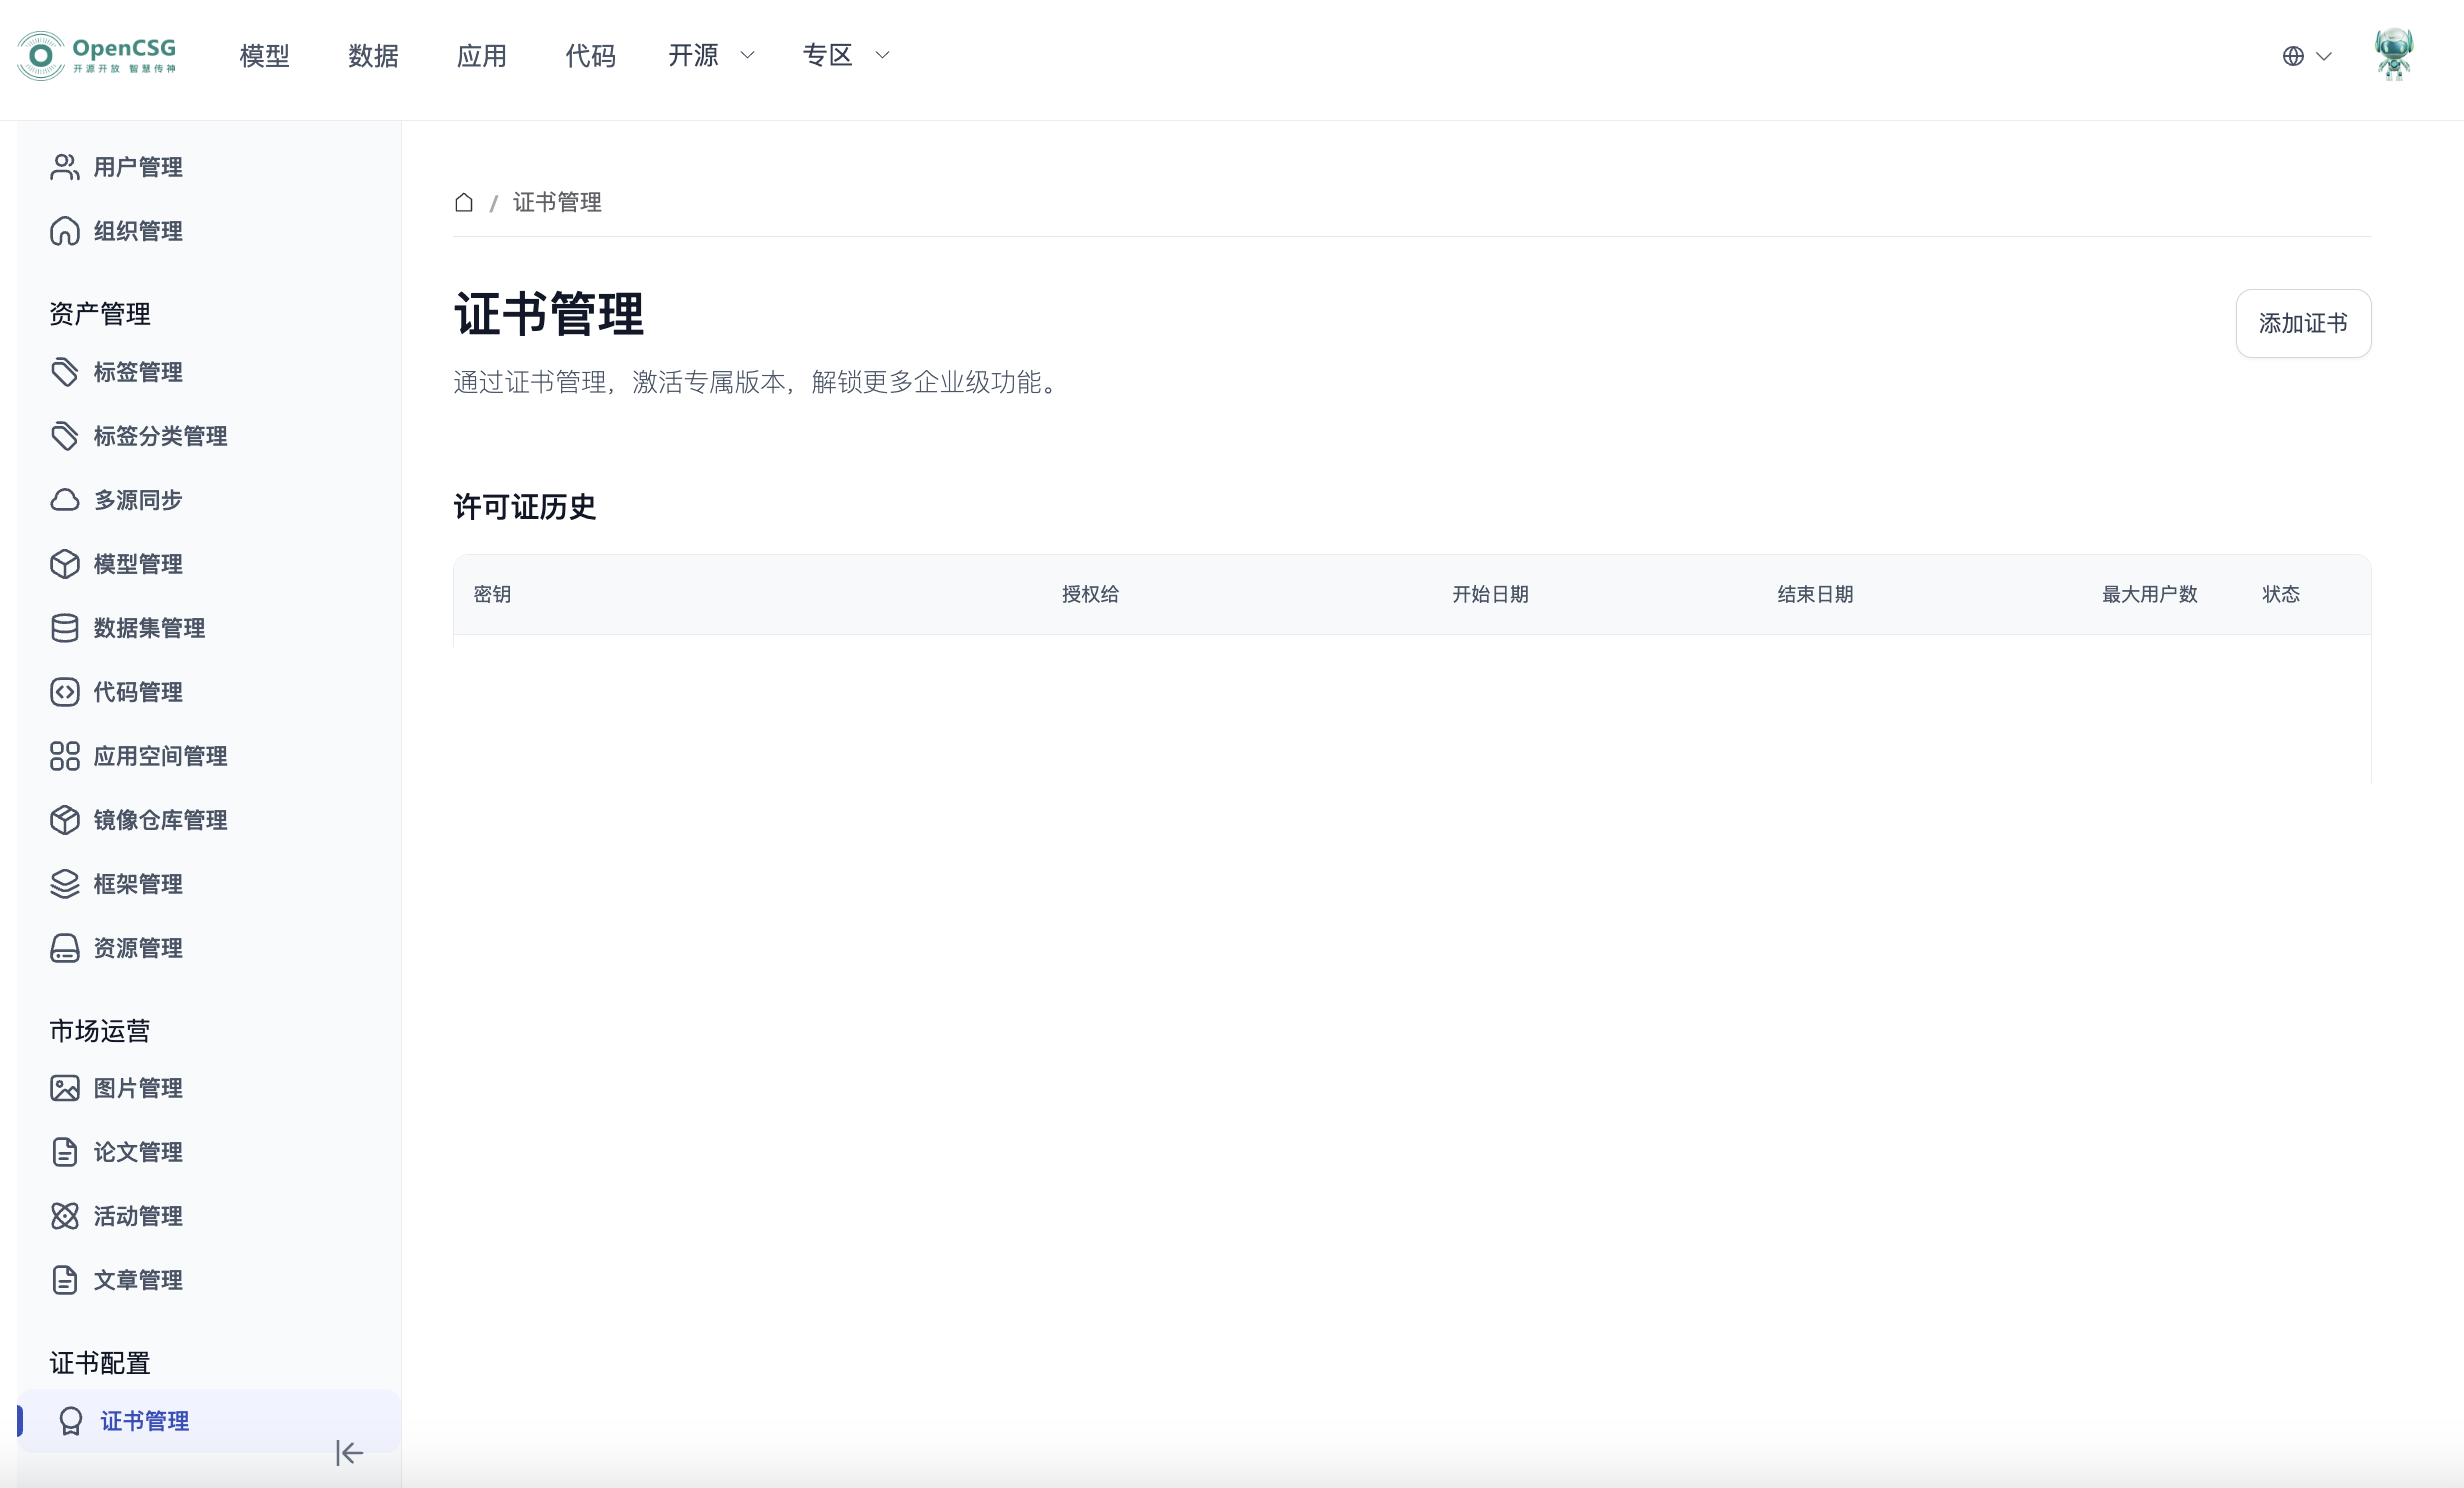This screenshot has height=1488, width=2464.
Task: Open 框架管理 via its layers icon
Action: (x=65, y=884)
